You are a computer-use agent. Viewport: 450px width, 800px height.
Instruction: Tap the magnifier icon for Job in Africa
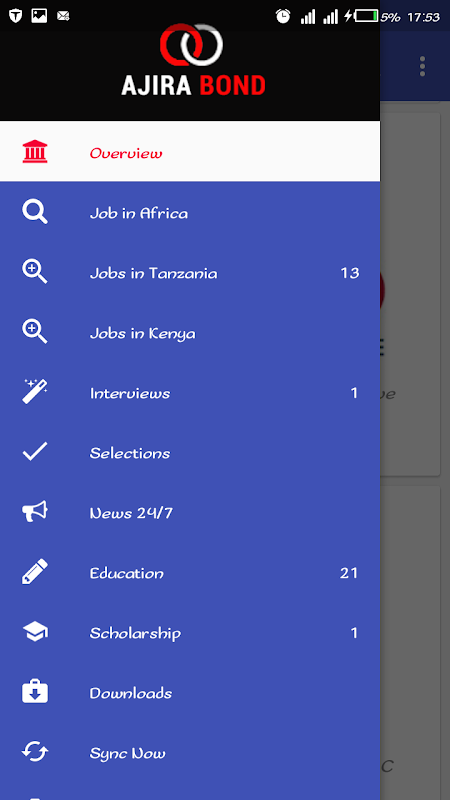pyautogui.click(x=35, y=212)
